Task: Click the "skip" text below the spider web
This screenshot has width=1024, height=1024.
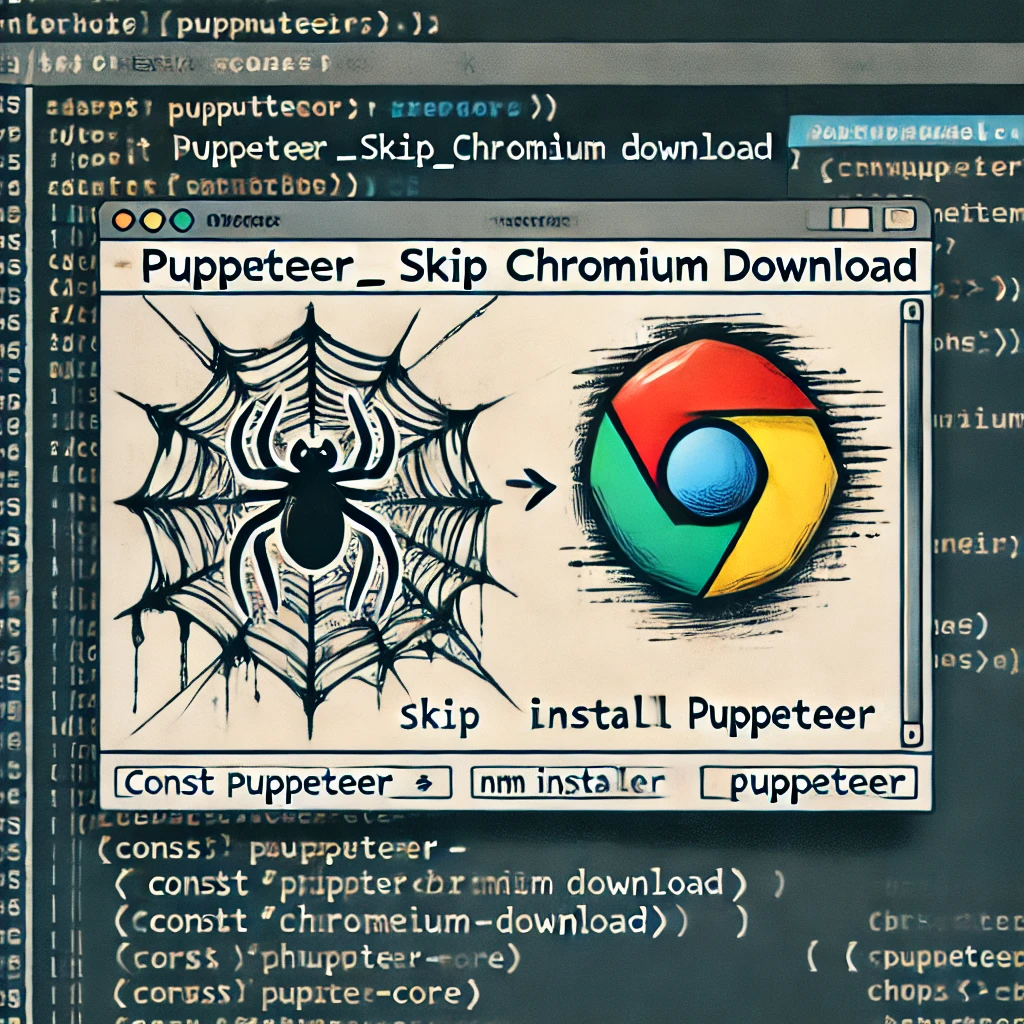Action: (x=439, y=717)
